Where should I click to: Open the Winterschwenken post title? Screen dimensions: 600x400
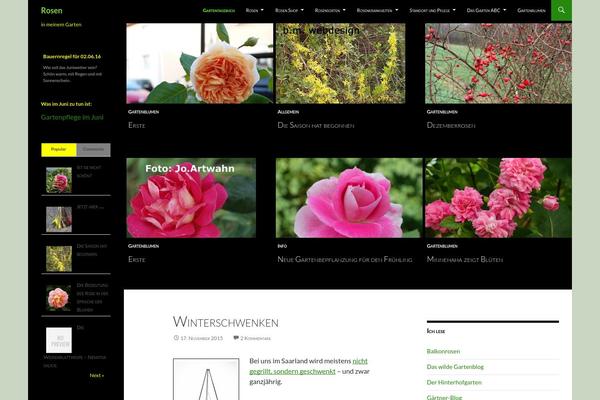226,322
